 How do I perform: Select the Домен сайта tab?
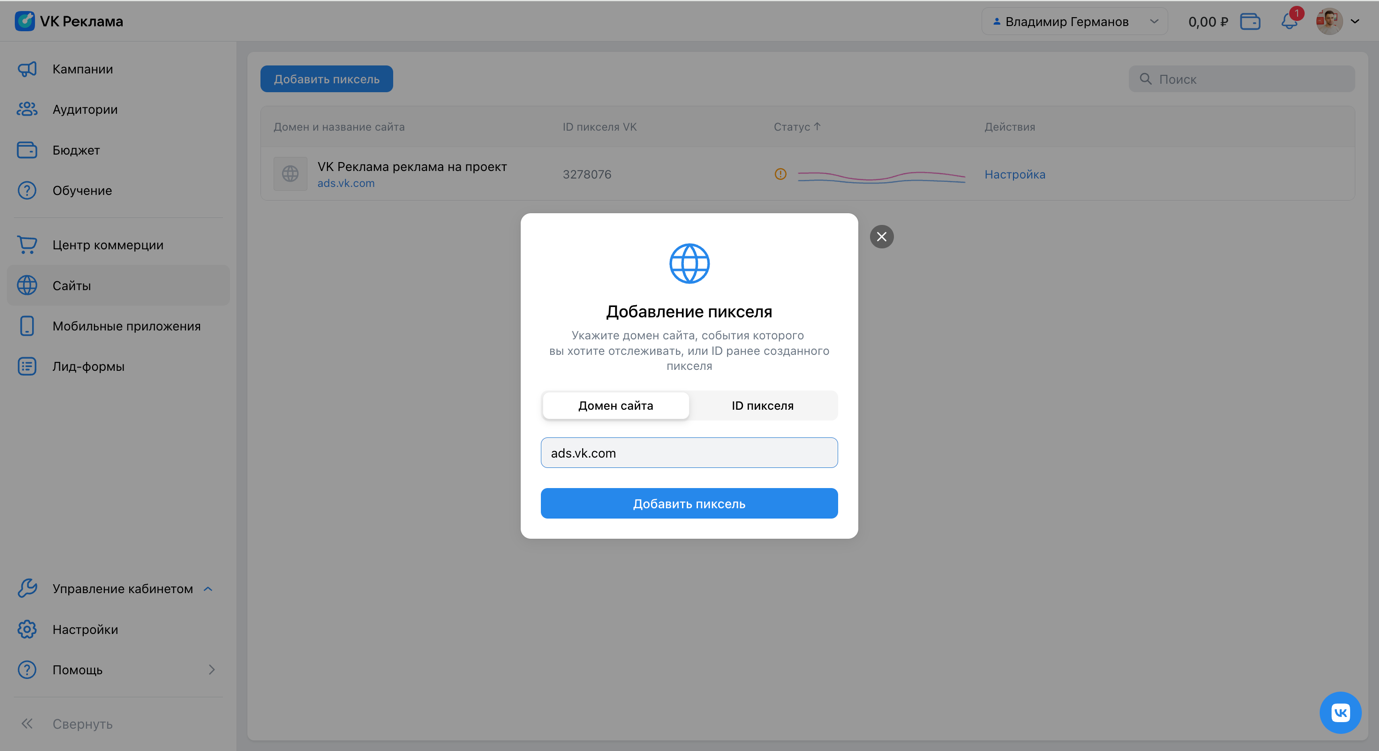pos(616,406)
